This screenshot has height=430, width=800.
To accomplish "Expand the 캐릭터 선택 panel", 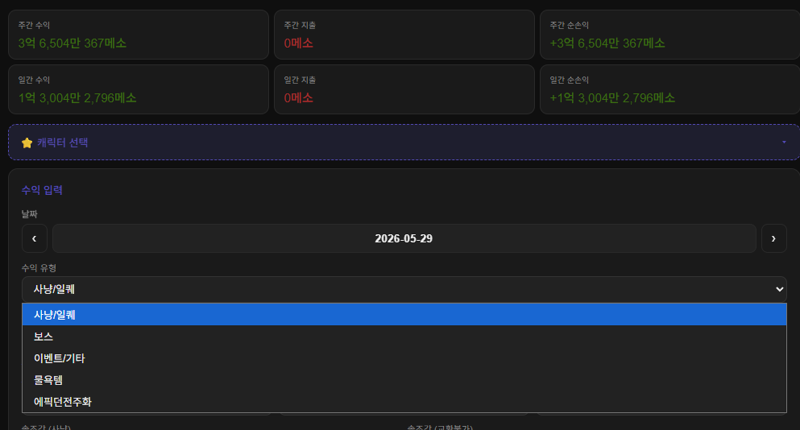I will [404, 142].
